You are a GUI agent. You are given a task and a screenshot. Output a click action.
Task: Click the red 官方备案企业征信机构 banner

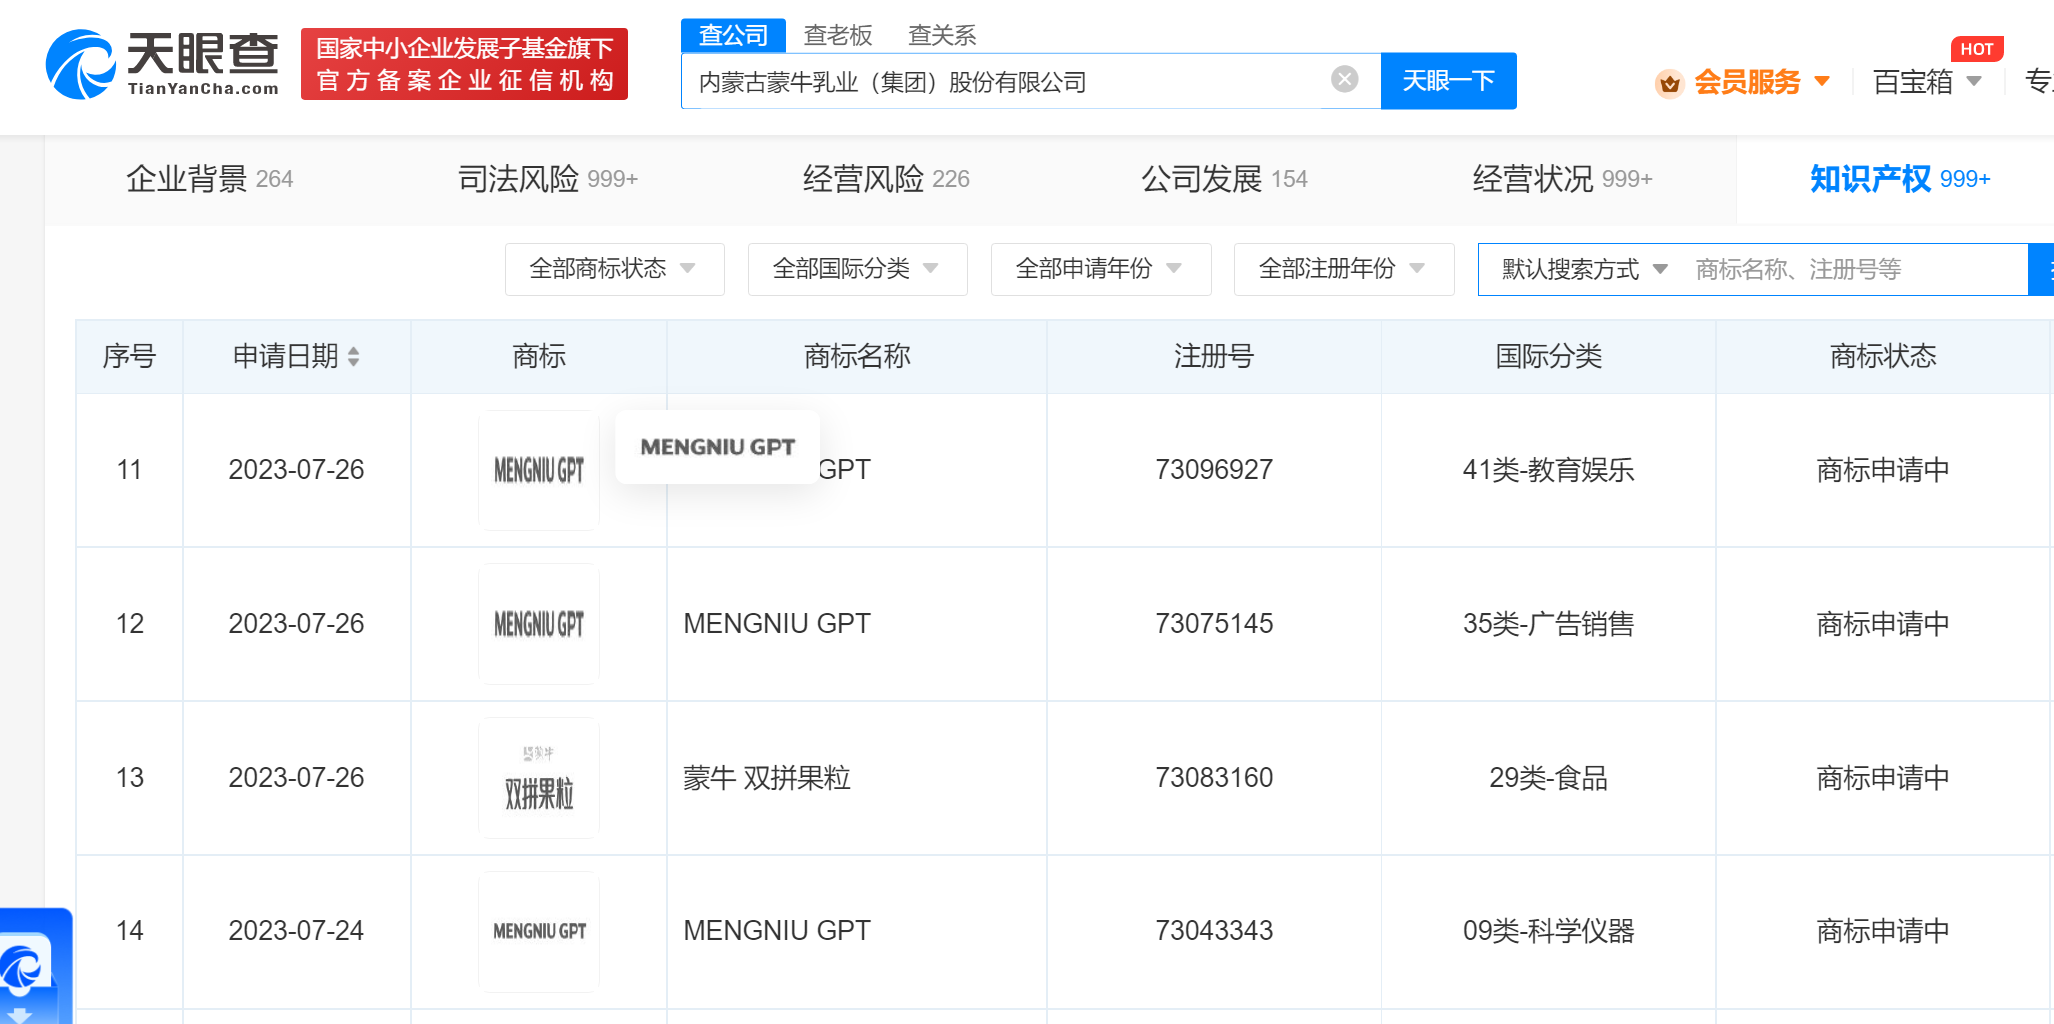coord(464,64)
